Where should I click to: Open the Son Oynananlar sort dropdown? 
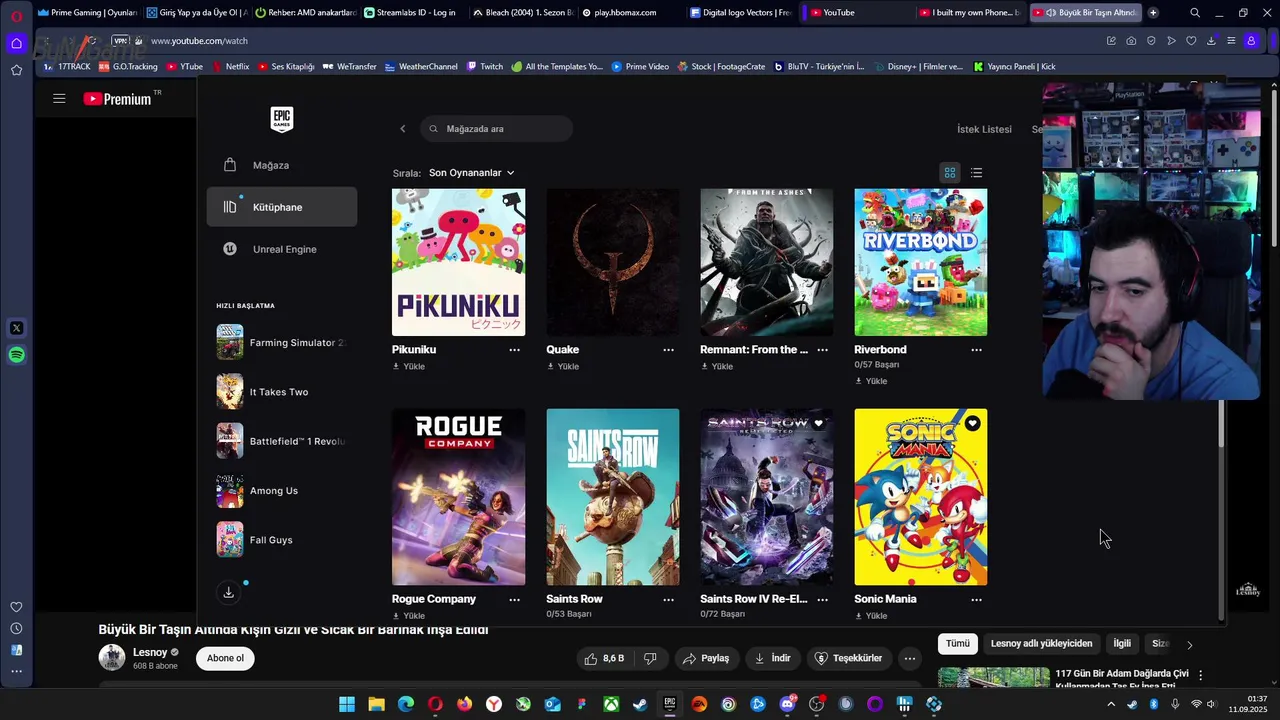pyautogui.click(x=471, y=173)
